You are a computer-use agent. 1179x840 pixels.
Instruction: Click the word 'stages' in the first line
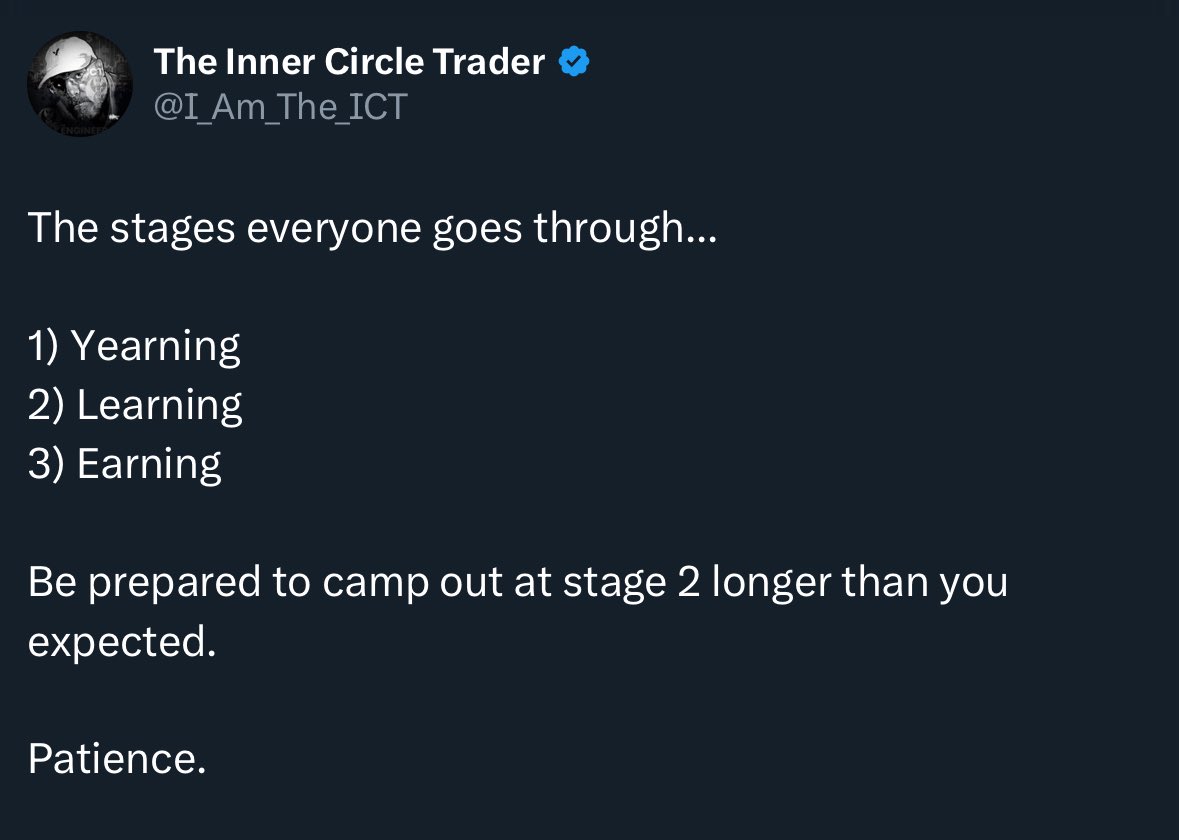tap(173, 230)
